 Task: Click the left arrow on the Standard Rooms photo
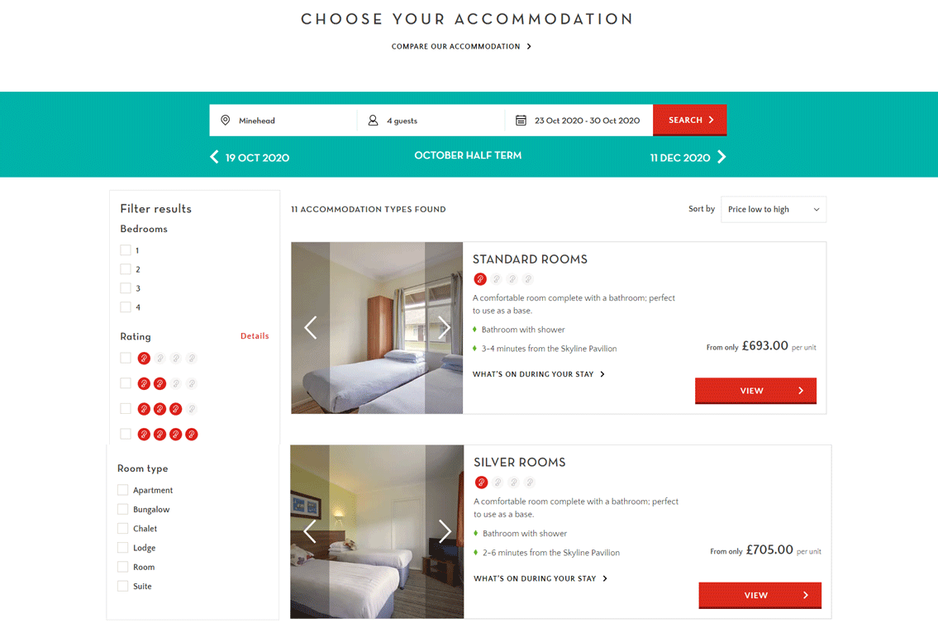click(310, 327)
